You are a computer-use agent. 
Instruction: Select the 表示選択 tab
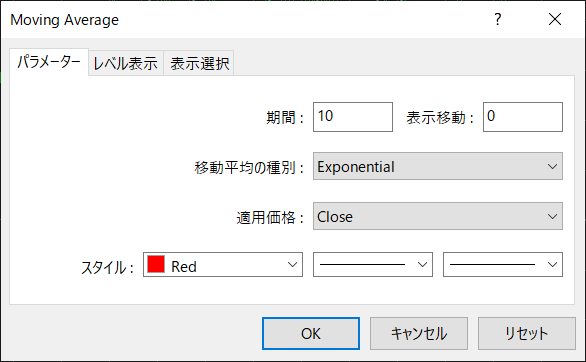(199, 63)
